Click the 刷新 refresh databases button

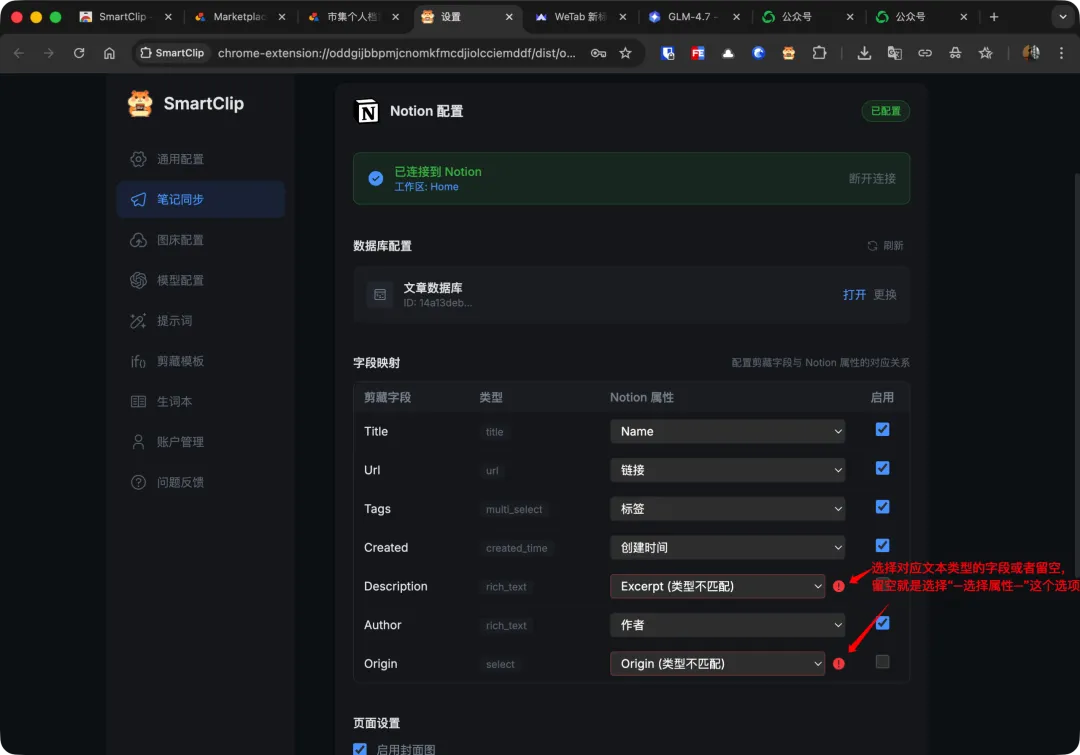click(x=885, y=246)
